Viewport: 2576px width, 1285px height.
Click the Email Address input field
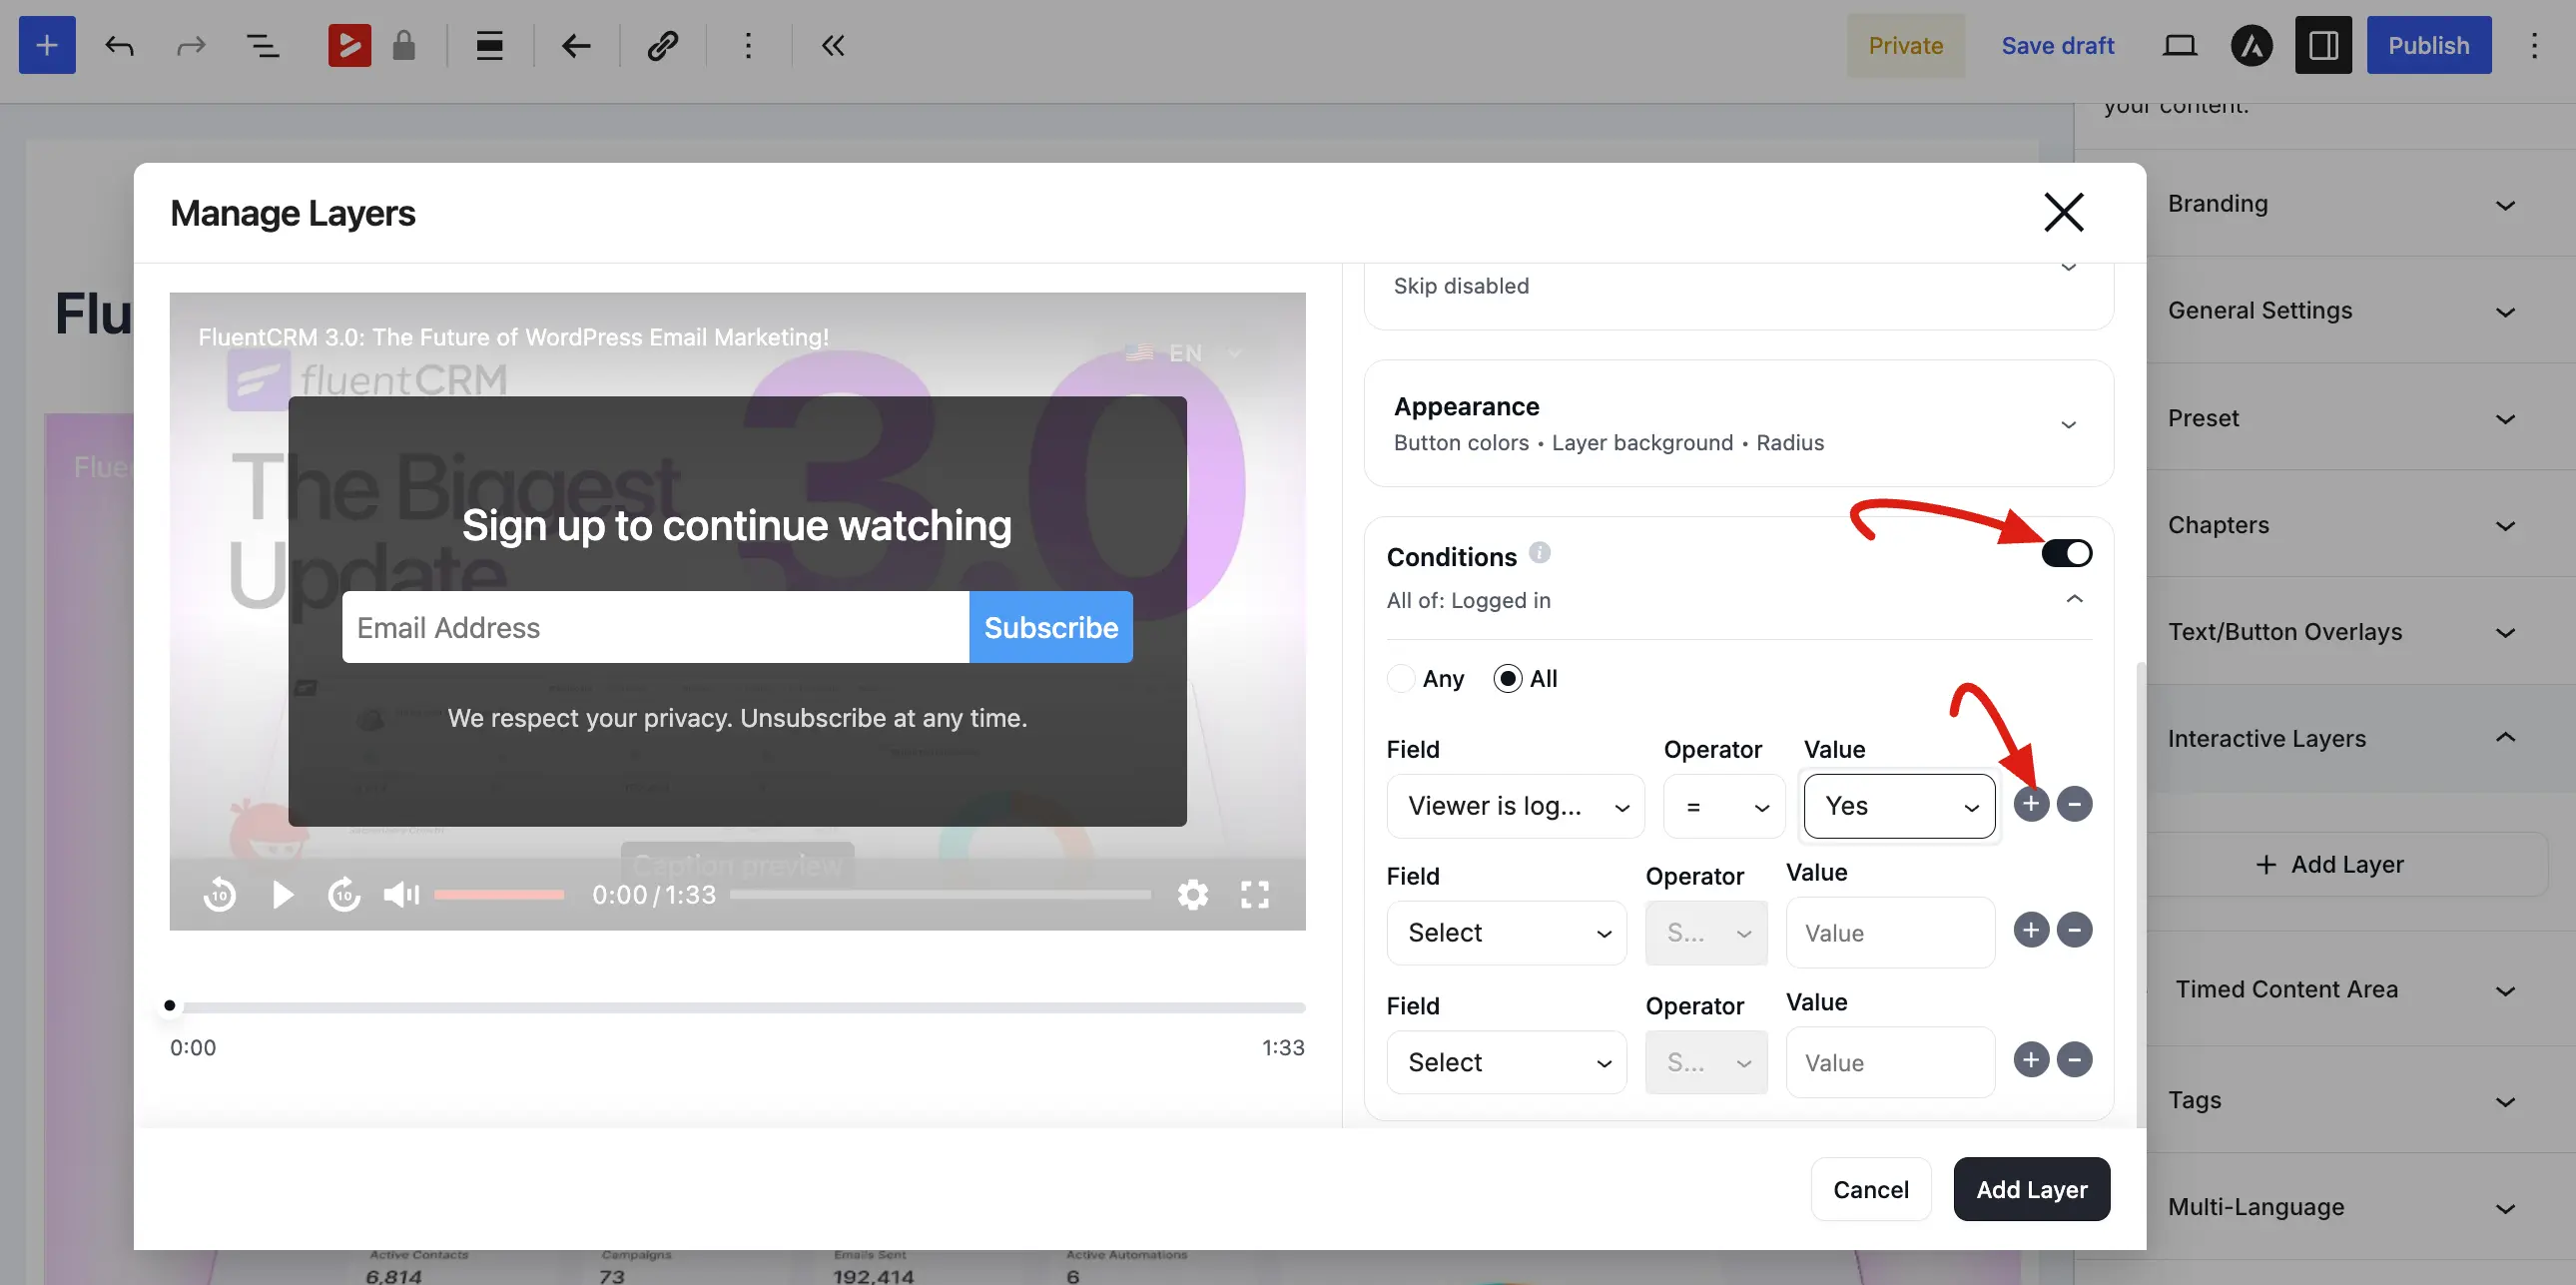pyautogui.click(x=656, y=627)
